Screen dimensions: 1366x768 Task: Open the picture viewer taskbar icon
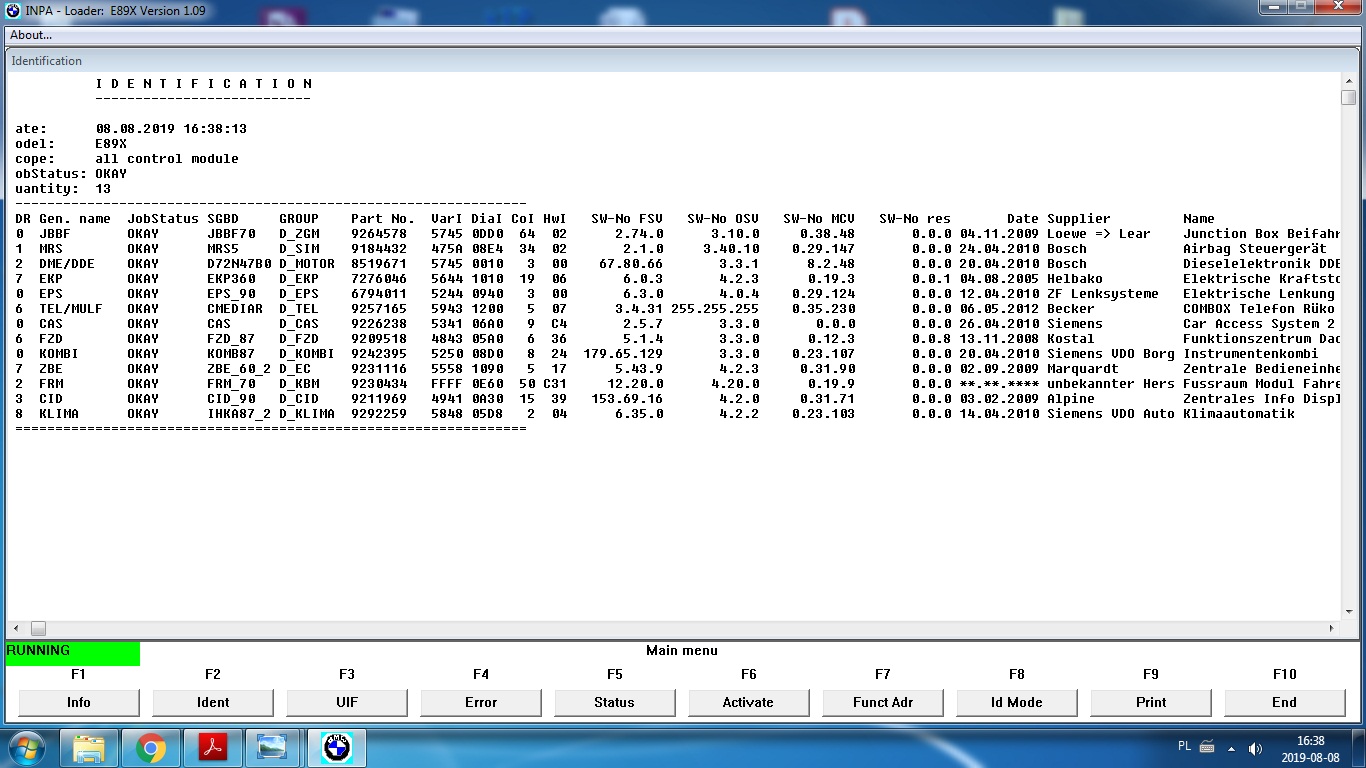[273, 748]
